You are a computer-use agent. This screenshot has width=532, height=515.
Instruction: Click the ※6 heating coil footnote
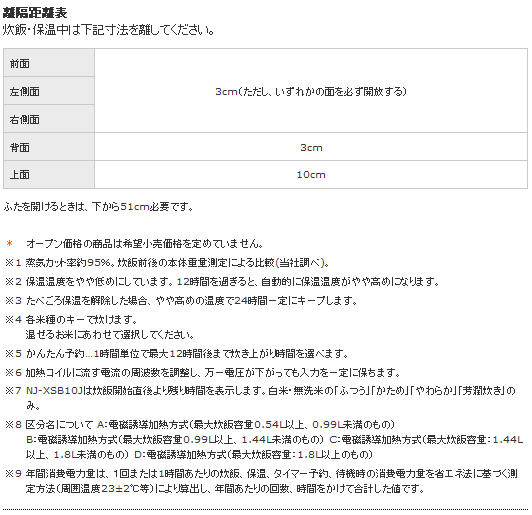[x=203, y=373]
